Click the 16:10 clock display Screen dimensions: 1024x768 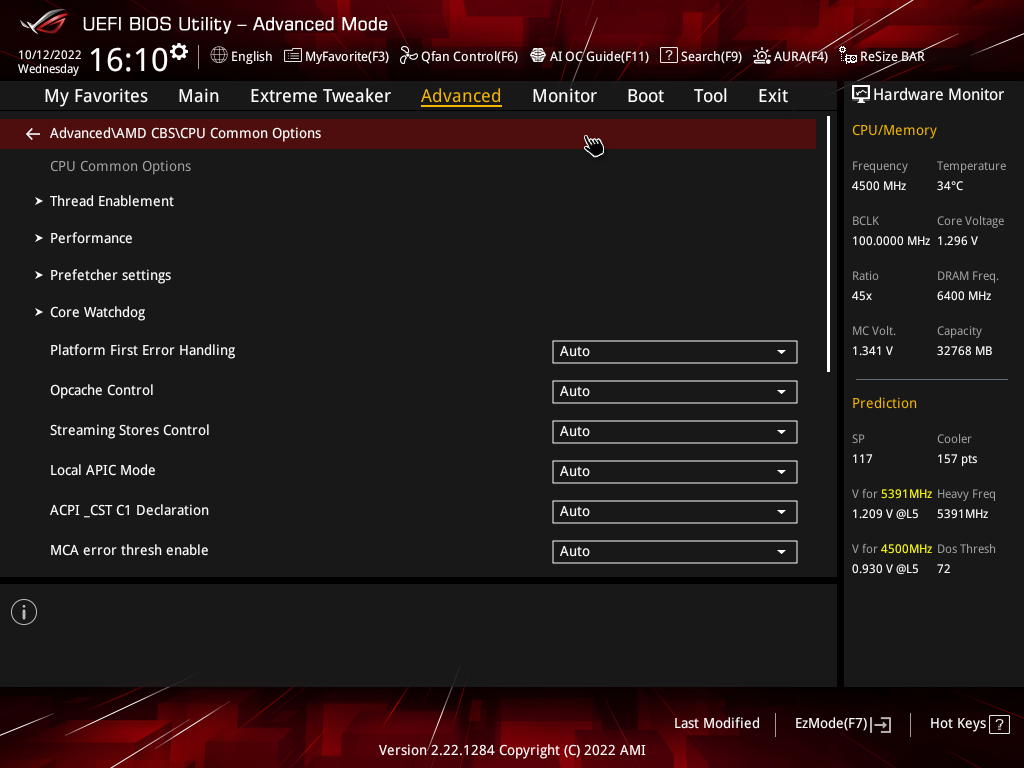[129, 59]
